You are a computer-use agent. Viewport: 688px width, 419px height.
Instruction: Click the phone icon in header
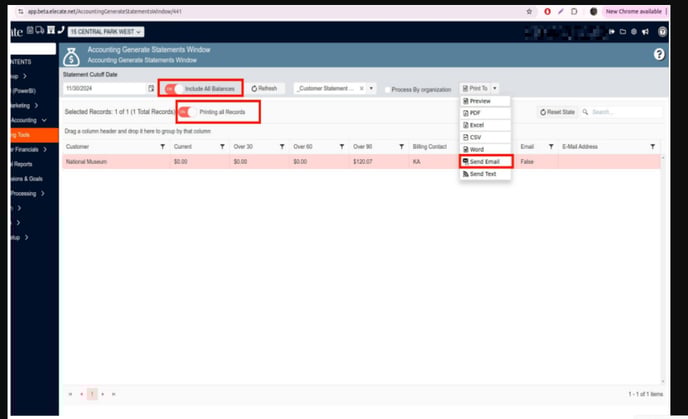click(61, 31)
